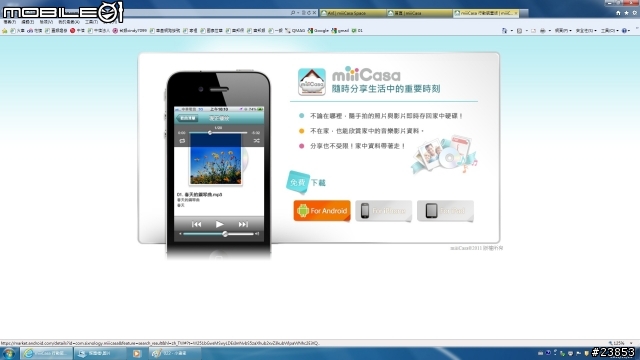Open the QMAG favorites bar link

coord(295,31)
